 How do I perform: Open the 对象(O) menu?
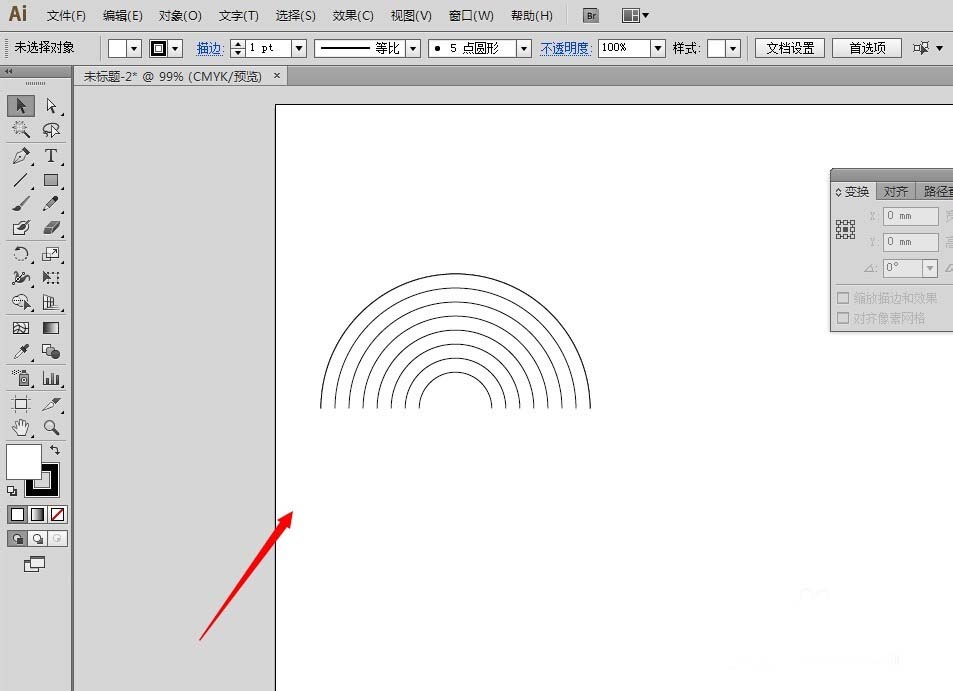point(180,16)
